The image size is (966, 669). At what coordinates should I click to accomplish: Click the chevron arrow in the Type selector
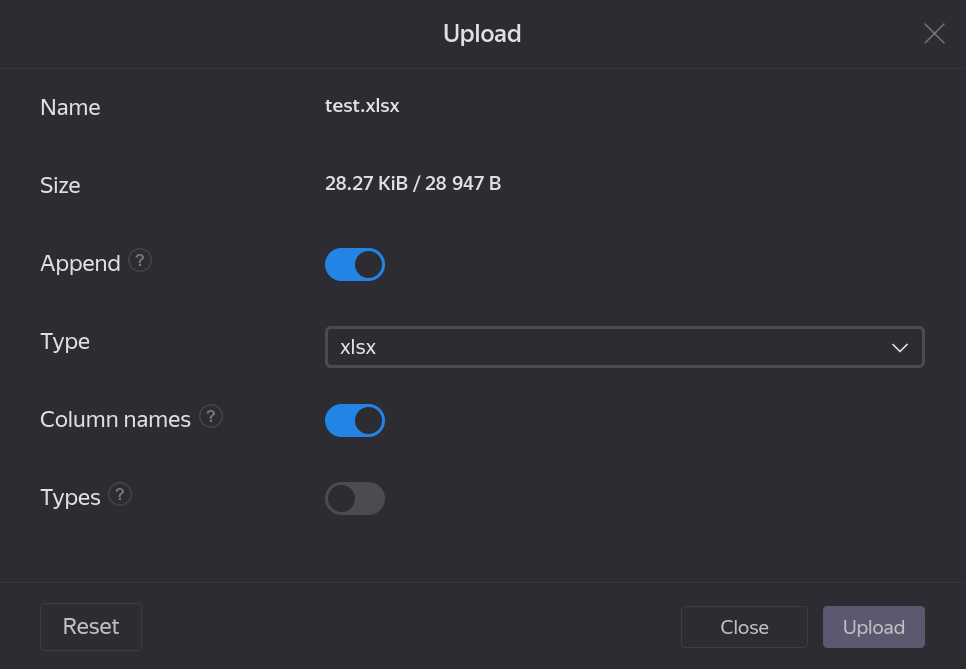pyautogui.click(x=899, y=348)
